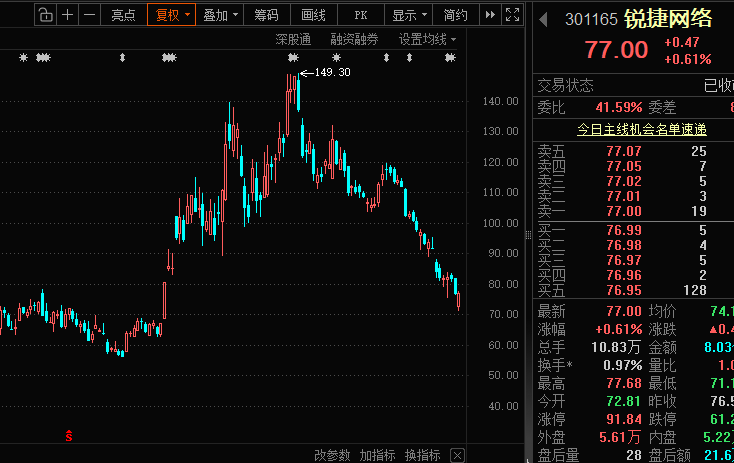Open the 叠加 overlay dropdown
734x463 pixels.
coord(220,15)
